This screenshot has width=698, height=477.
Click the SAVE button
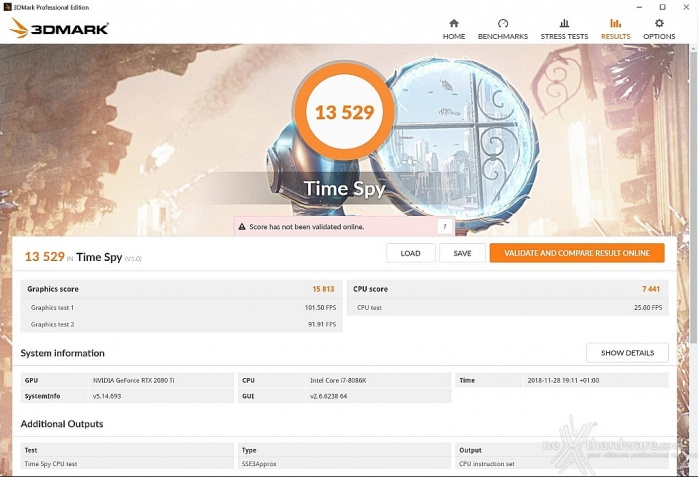(x=462, y=253)
